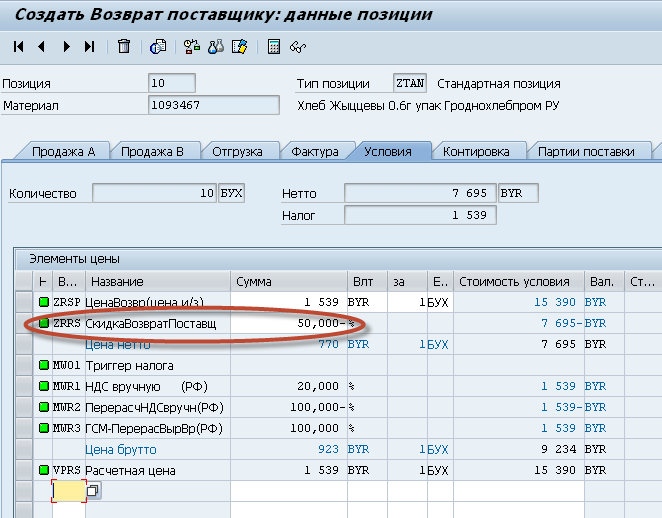The height and width of the screenshot is (518, 662).
Task: Select row selector of ZRSP condition row
Action: click(x=24, y=302)
